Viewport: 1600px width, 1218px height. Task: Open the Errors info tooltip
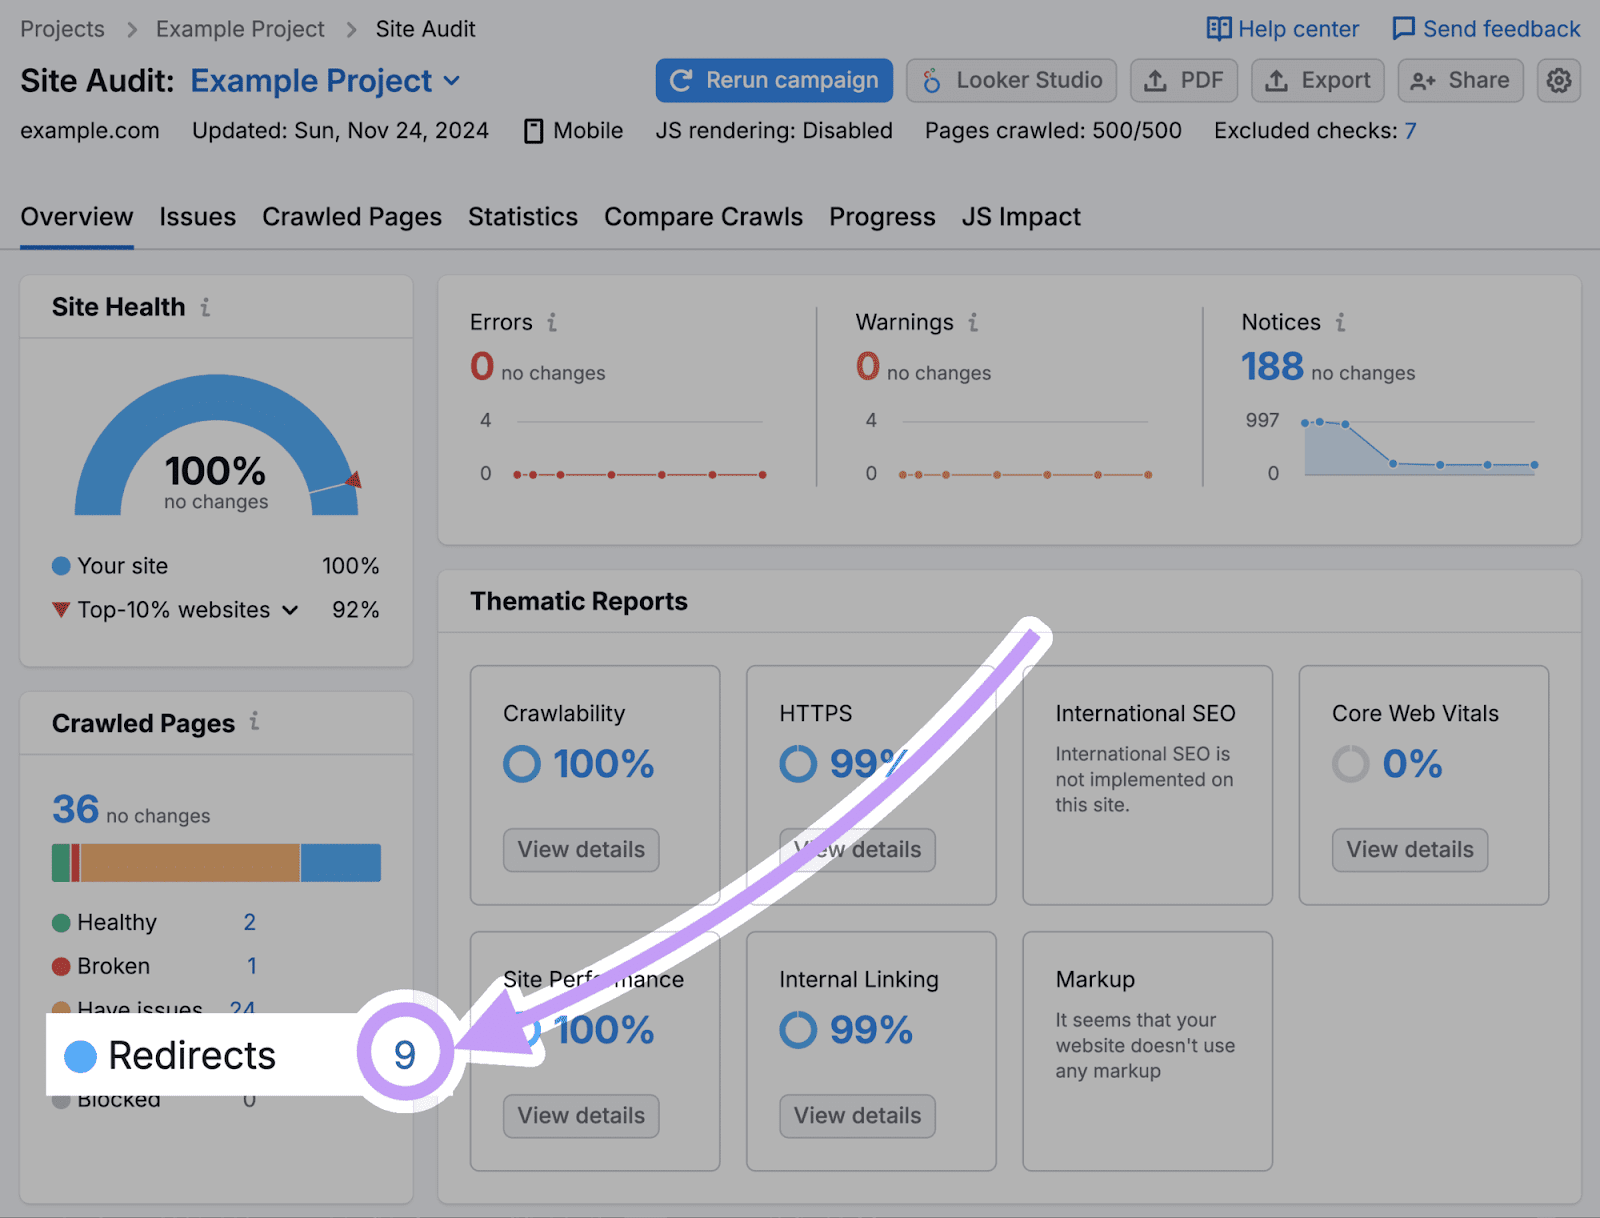tap(553, 323)
